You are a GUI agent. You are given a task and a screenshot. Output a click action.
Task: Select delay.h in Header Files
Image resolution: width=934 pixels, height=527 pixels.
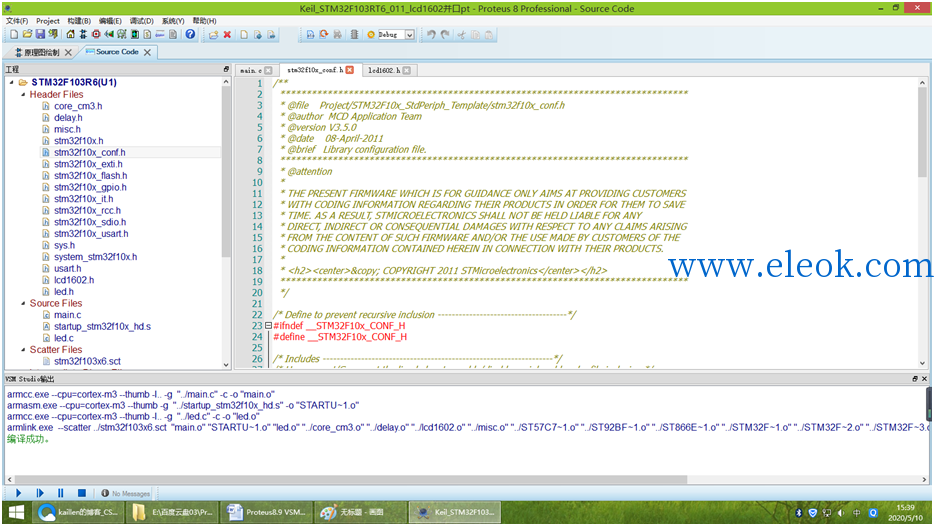pyautogui.click(x=68, y=117)
